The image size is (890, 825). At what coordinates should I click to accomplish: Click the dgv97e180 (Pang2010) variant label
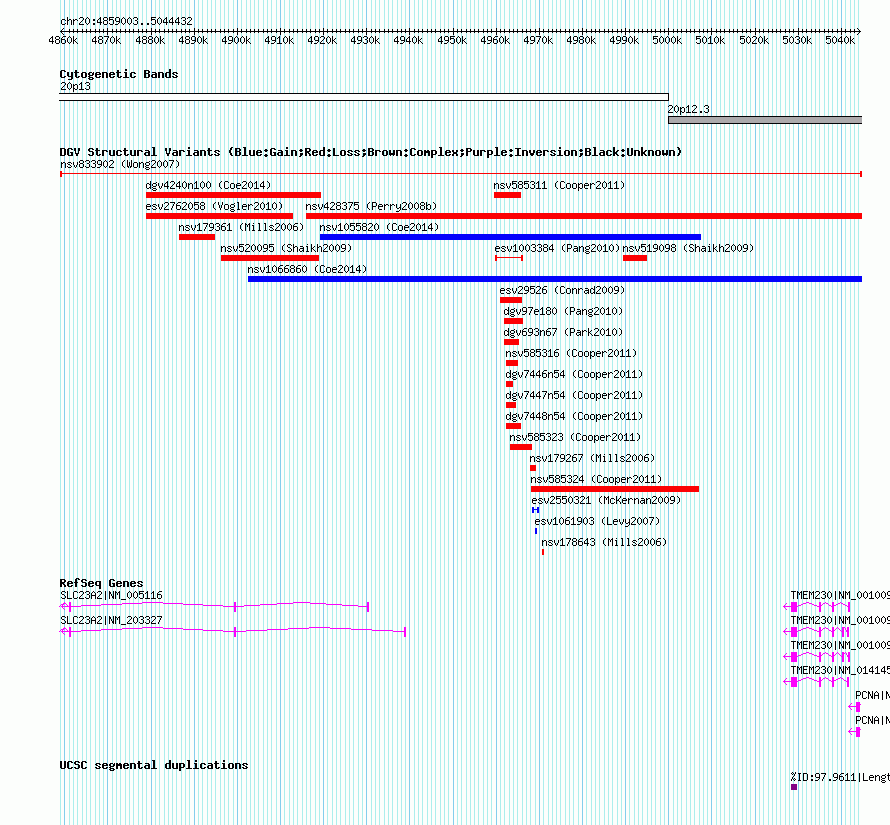pyautogui.click(x=563, y=312)
